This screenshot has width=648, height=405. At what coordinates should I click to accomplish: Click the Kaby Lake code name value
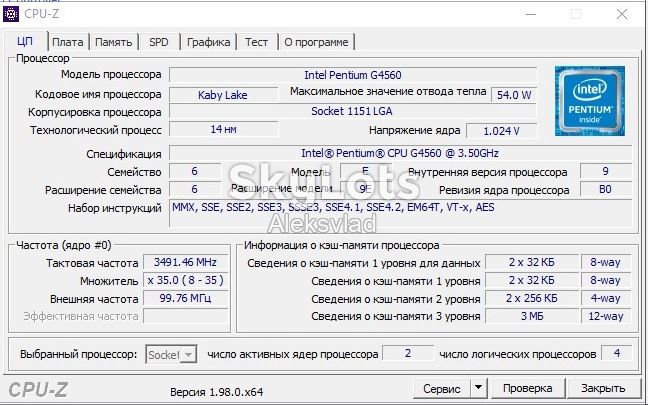[223, 95]
